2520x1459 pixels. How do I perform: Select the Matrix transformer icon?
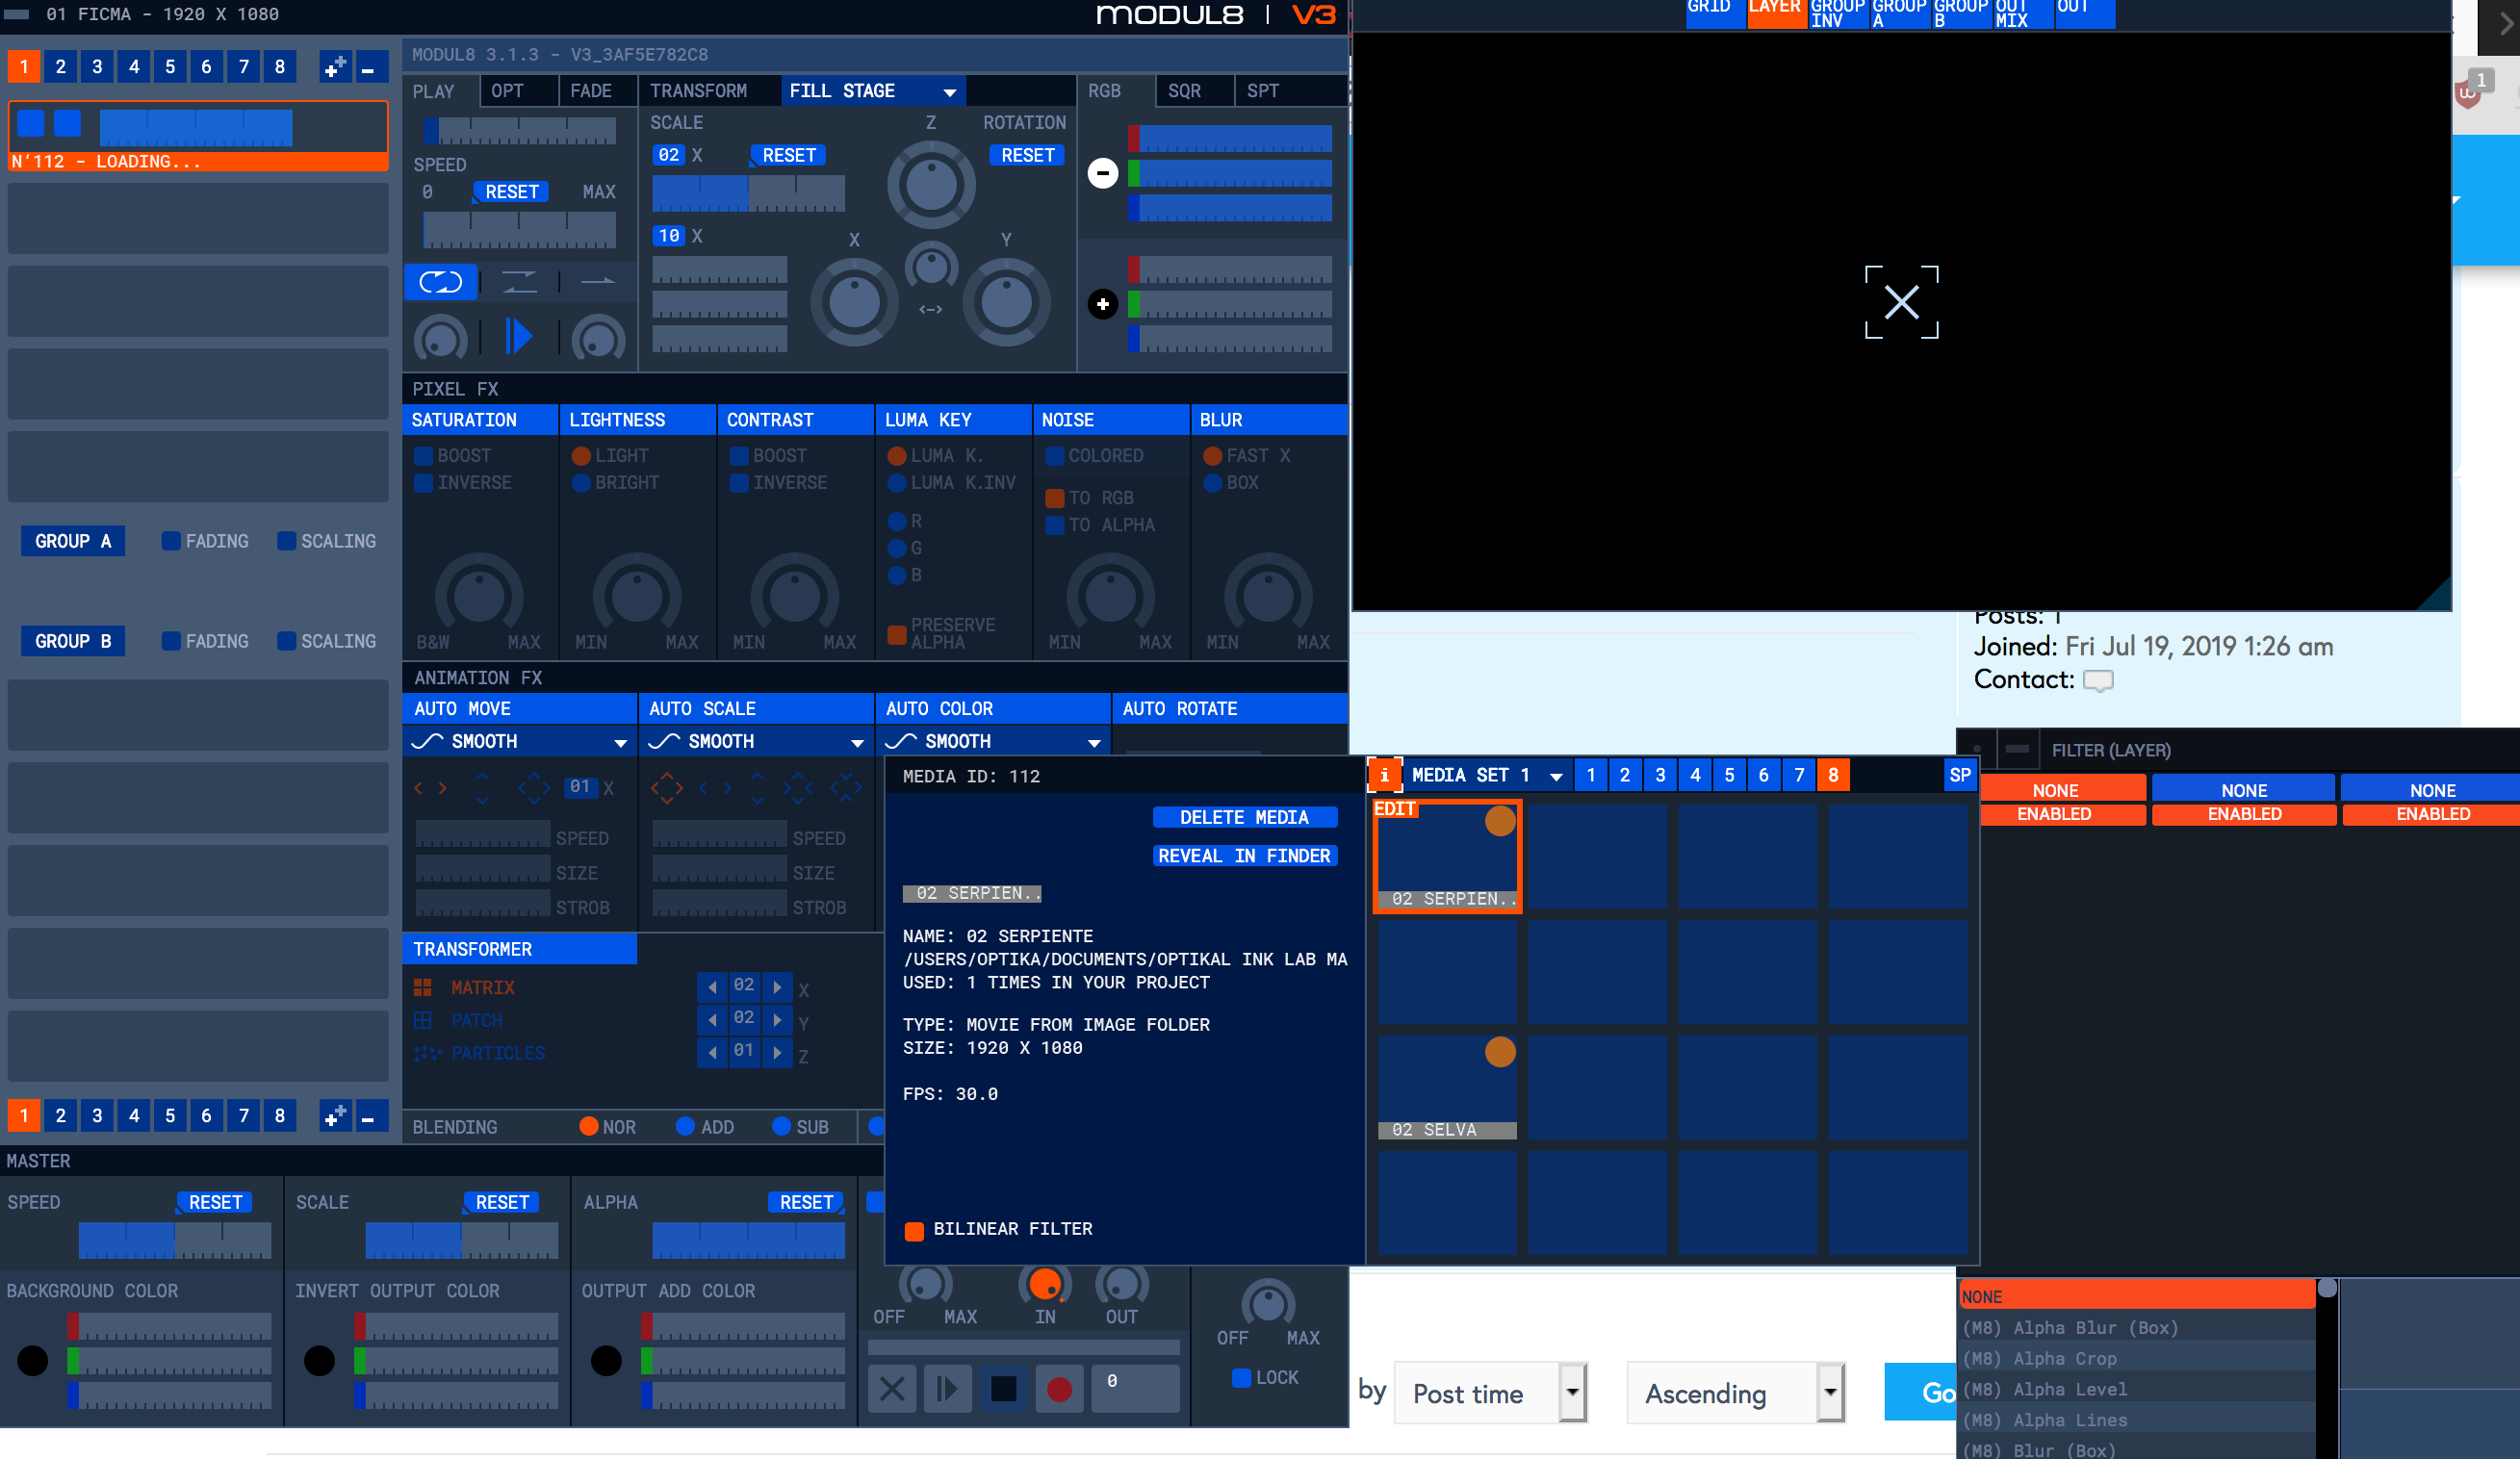coord(423,987)
